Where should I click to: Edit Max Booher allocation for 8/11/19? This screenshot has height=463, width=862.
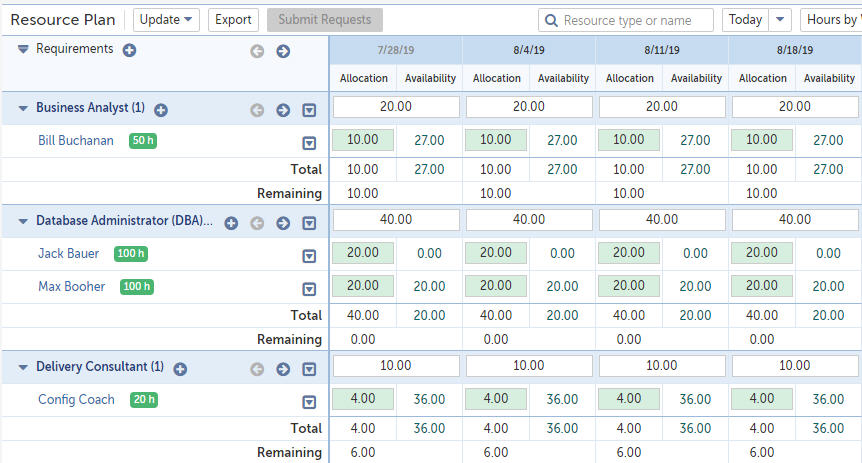pyautogui.click(x=629, y=286)
